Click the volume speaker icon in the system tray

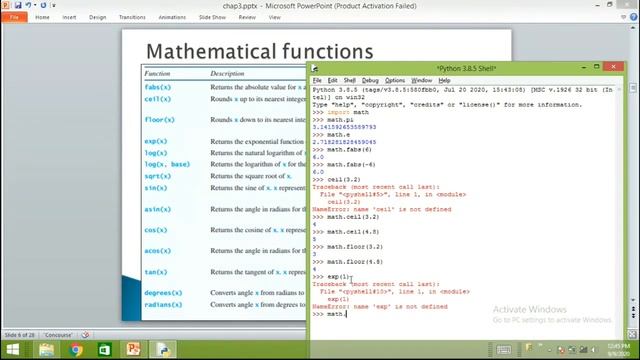[x=593, y=350]
